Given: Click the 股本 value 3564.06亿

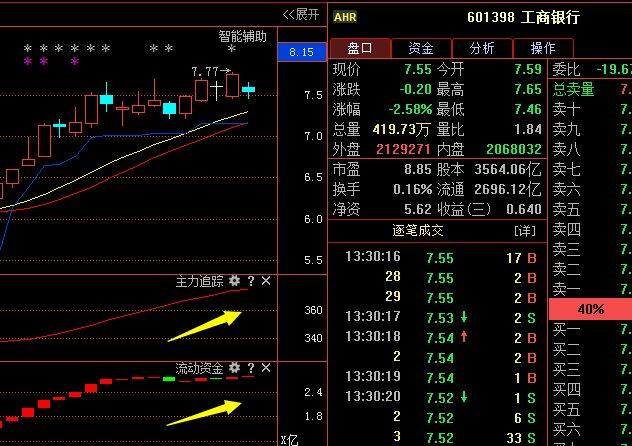Looking at the screenshot, I should point(508,169).
